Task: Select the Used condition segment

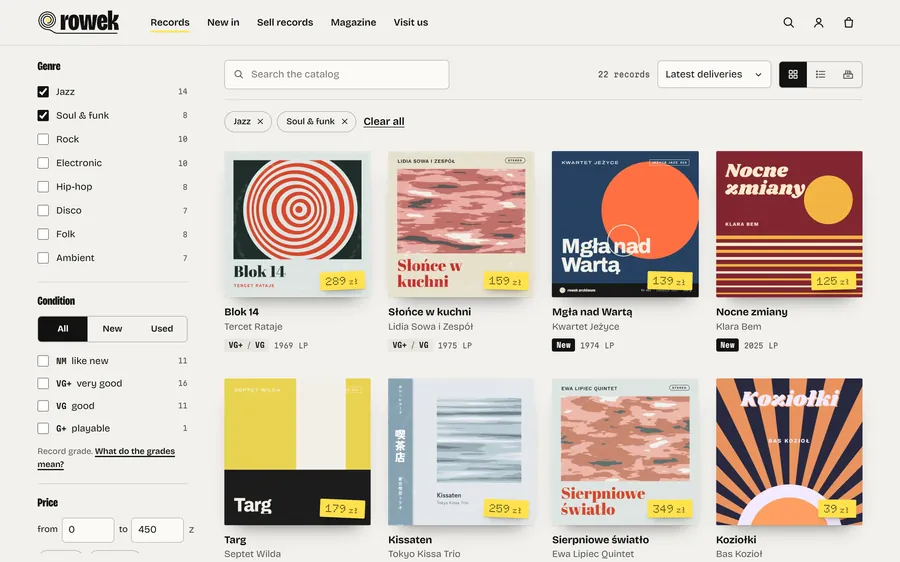Action: [x=162, y=329]
